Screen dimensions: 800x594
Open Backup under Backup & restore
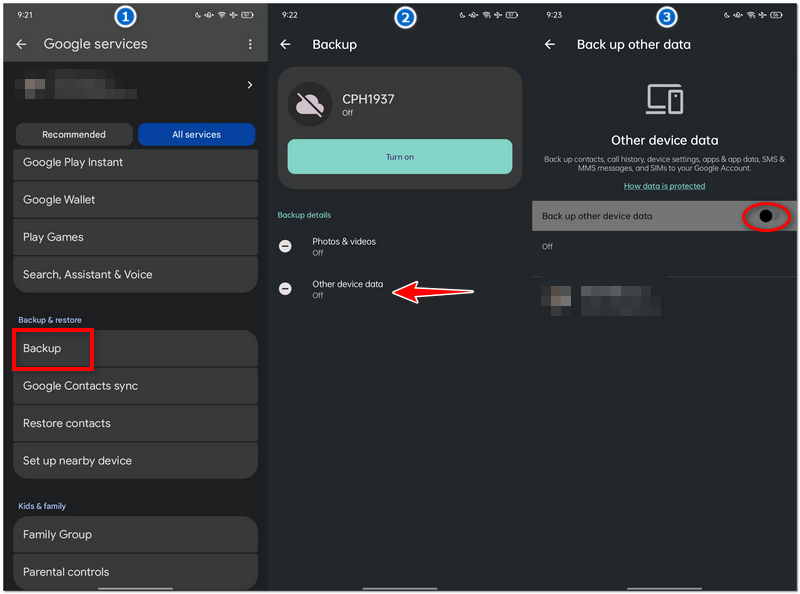click(135, 348)
